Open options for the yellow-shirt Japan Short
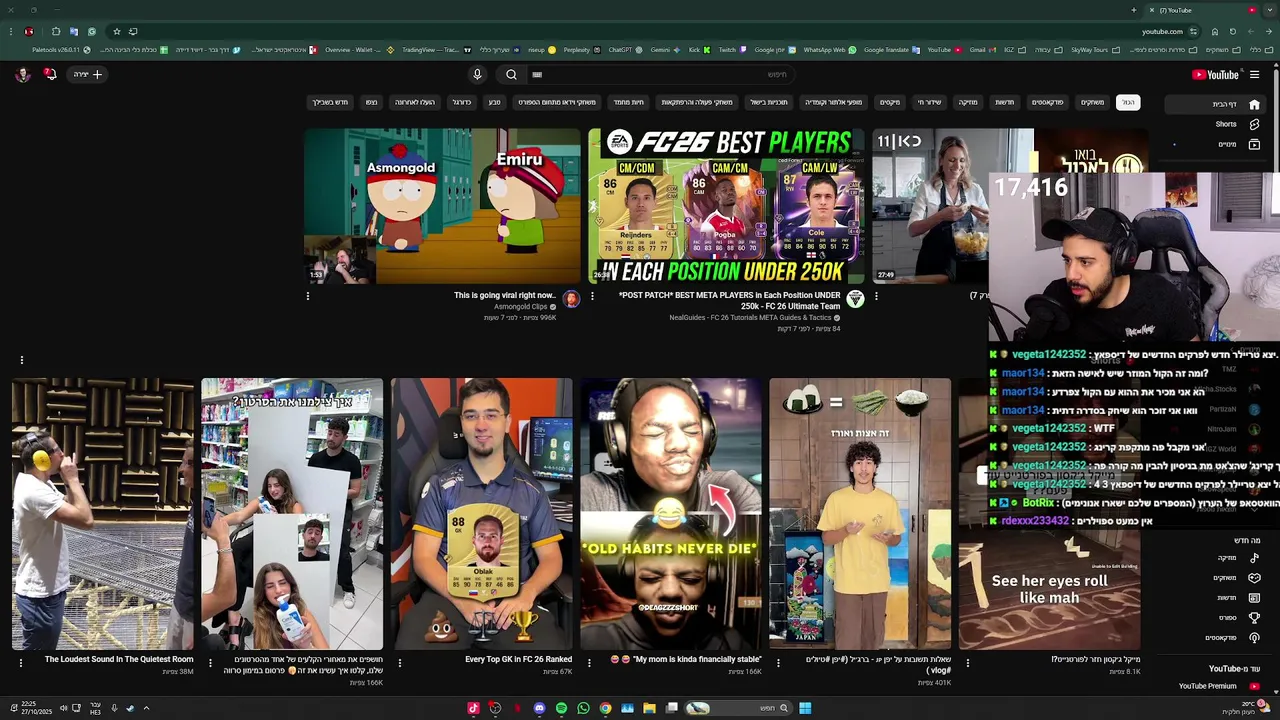Image resolution: width=1280 pixels, height=720 pixels. [x=778, y=662]
